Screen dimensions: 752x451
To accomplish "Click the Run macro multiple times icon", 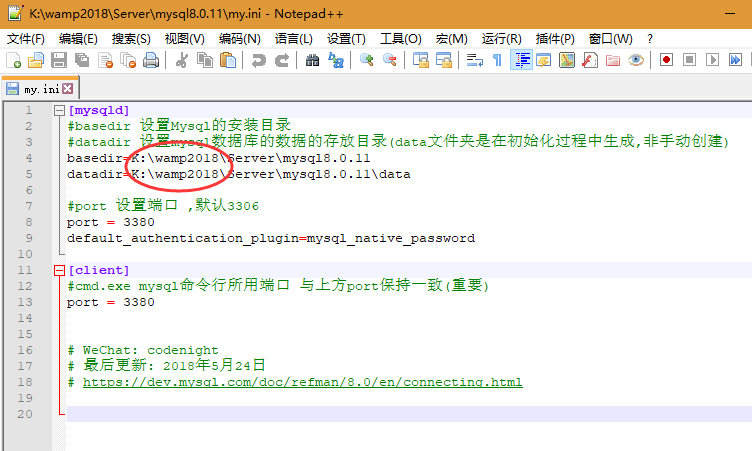I will (x=735, y=60).
